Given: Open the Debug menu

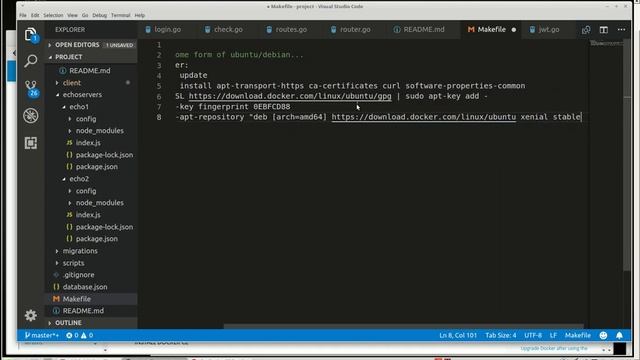Looking at the screenshot, I should (100, 15).
